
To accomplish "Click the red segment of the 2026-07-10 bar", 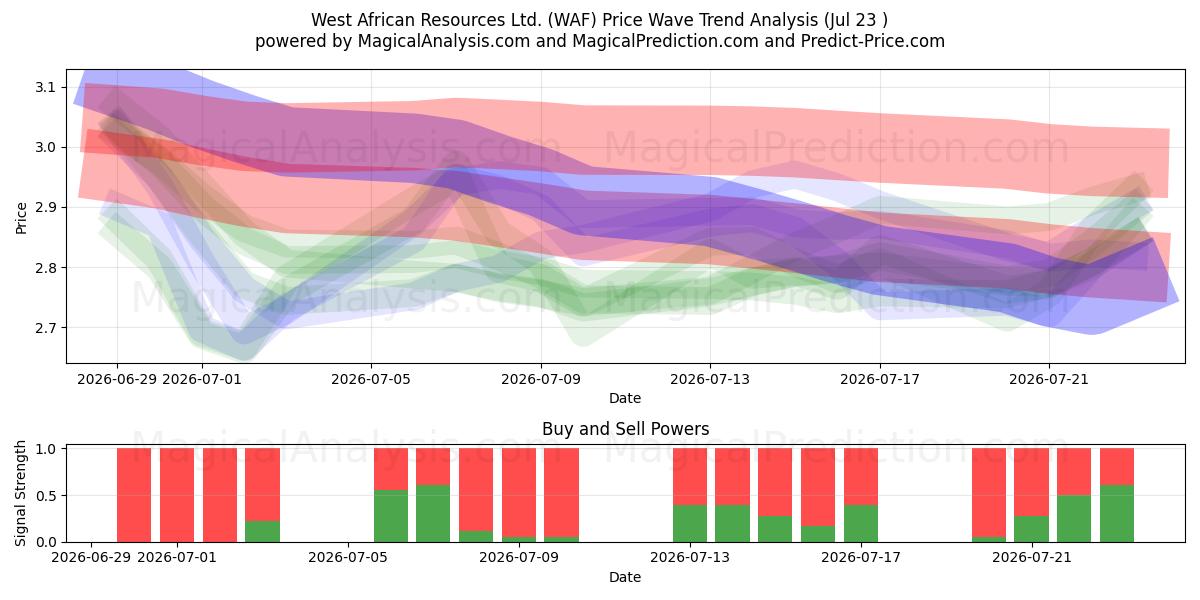I will [x=561, y=492].
